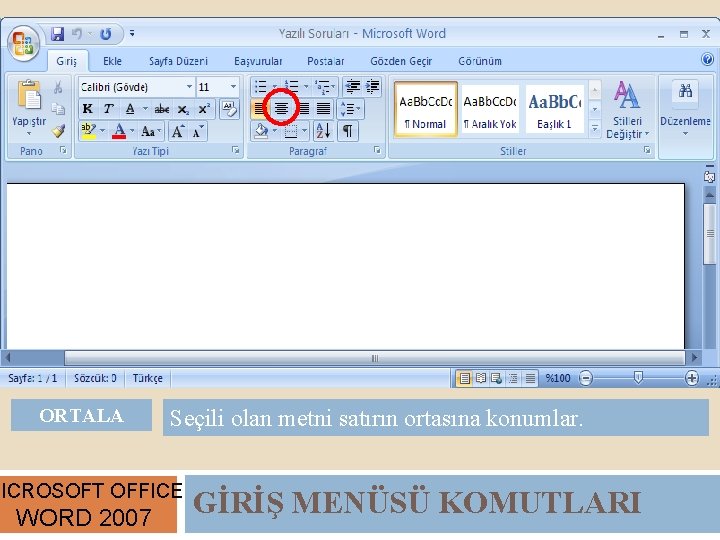Toggle superscript formatting

[x=204, y=109]
